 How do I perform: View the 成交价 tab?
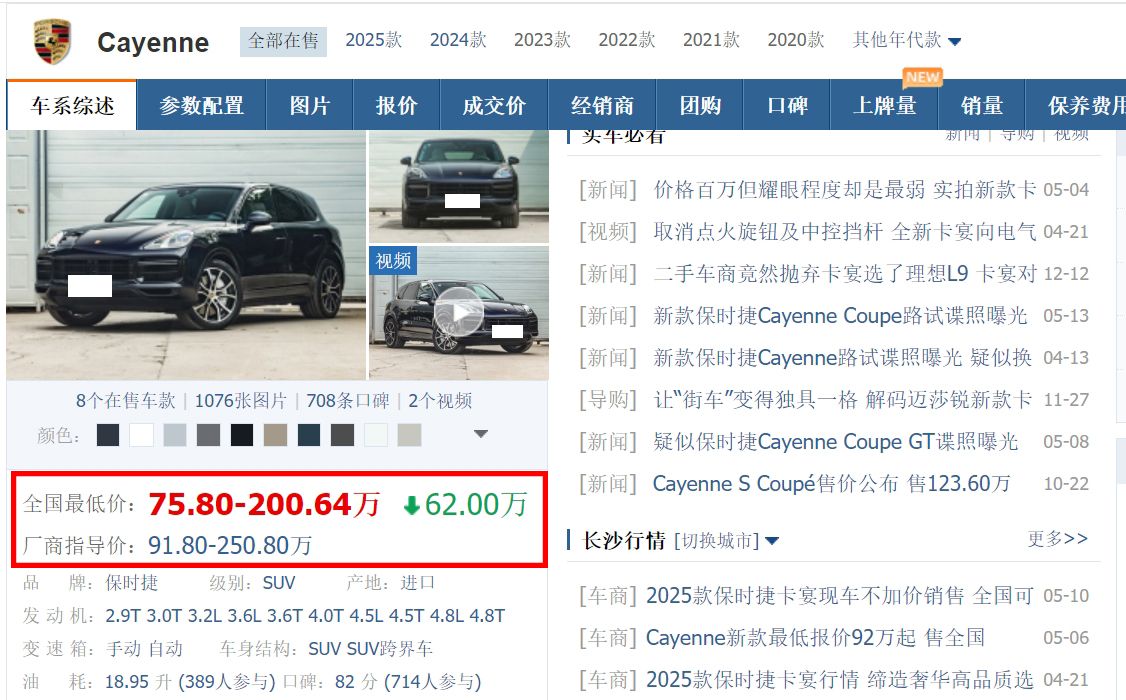(494, 106)
